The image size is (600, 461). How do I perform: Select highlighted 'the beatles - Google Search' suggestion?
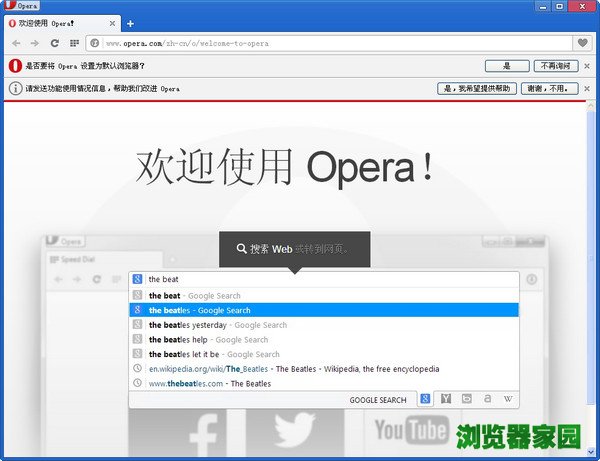point(324,310)
